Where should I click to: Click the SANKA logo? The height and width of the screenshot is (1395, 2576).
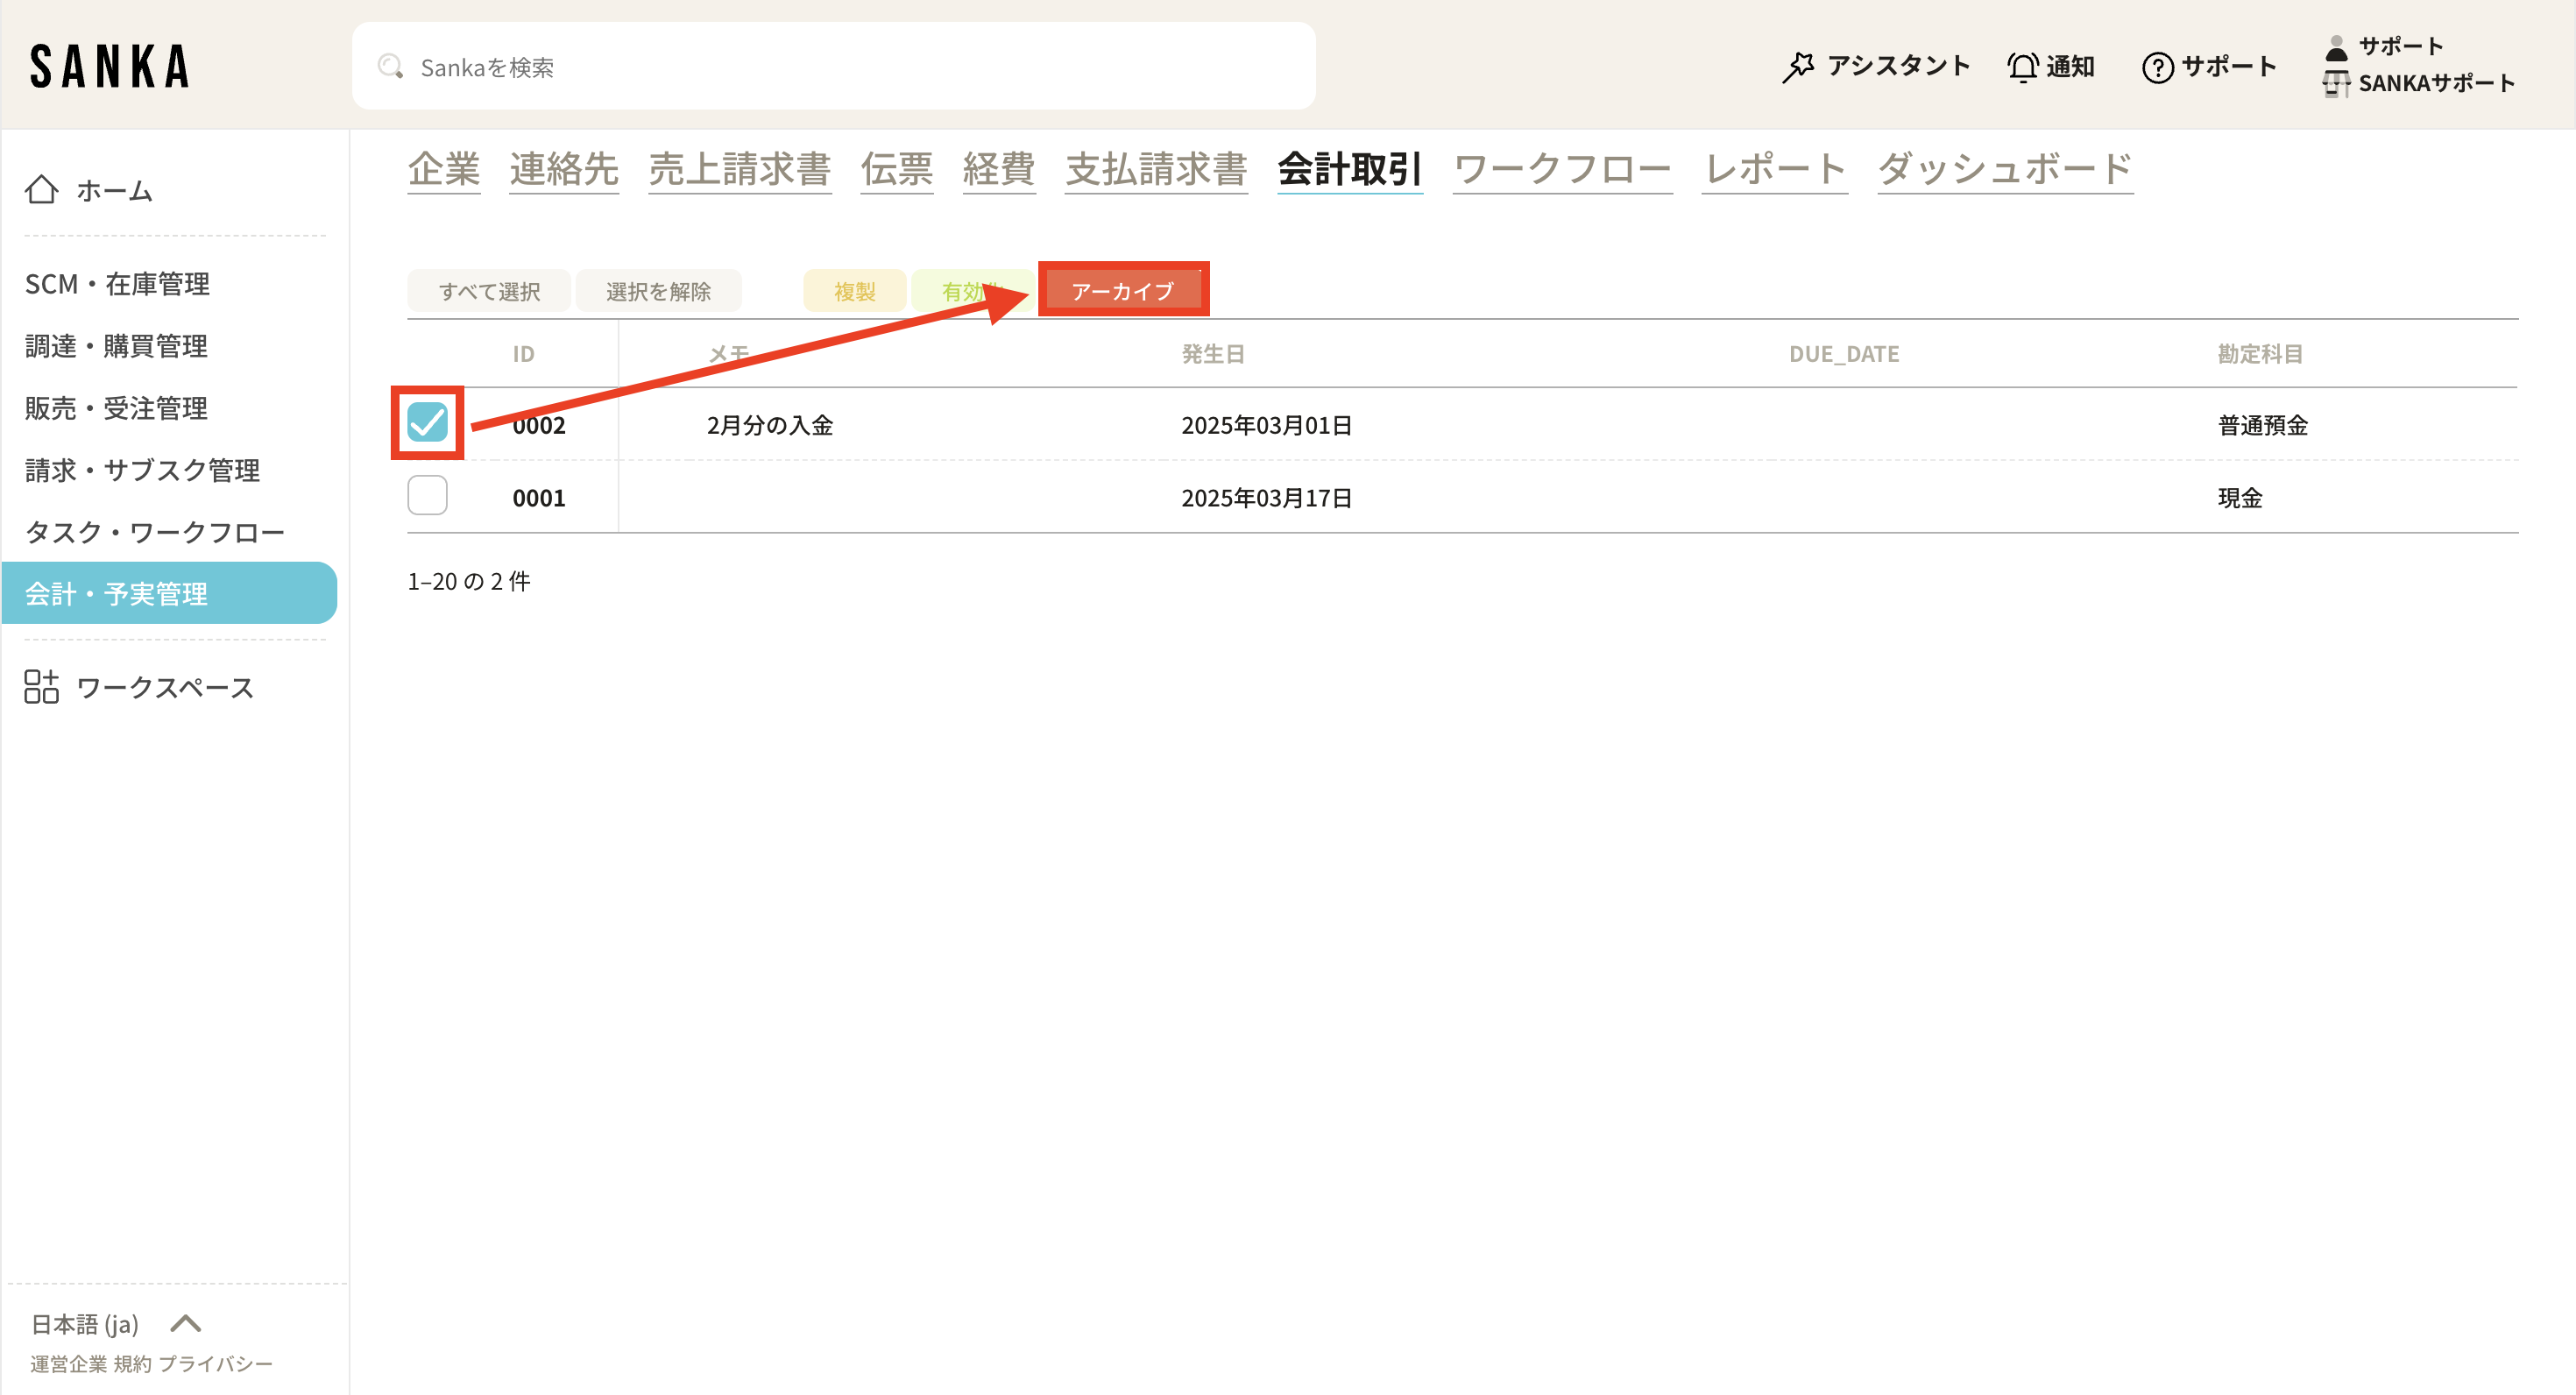tap(109, 66)
